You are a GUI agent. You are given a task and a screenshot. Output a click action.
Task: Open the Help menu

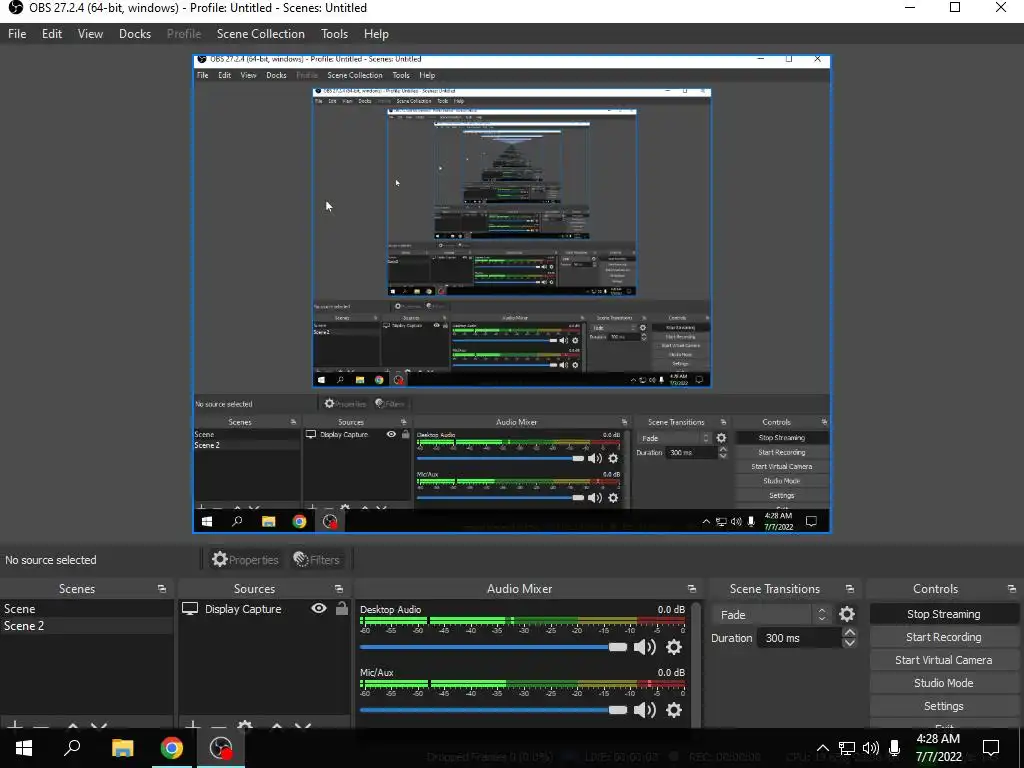376,34
